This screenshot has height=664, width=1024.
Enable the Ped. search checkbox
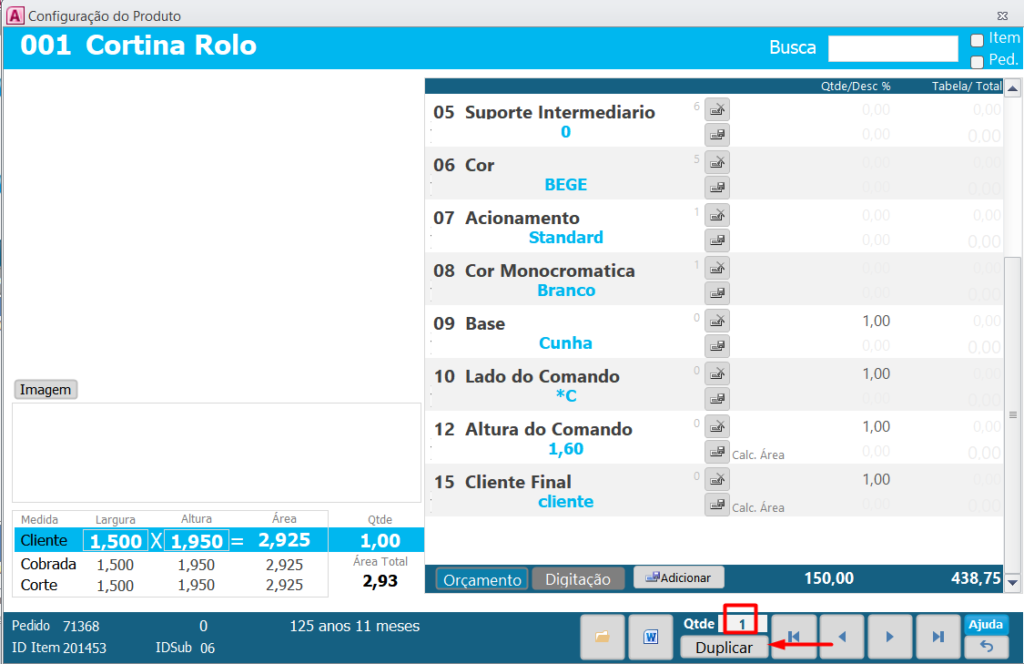coord(977,61)
